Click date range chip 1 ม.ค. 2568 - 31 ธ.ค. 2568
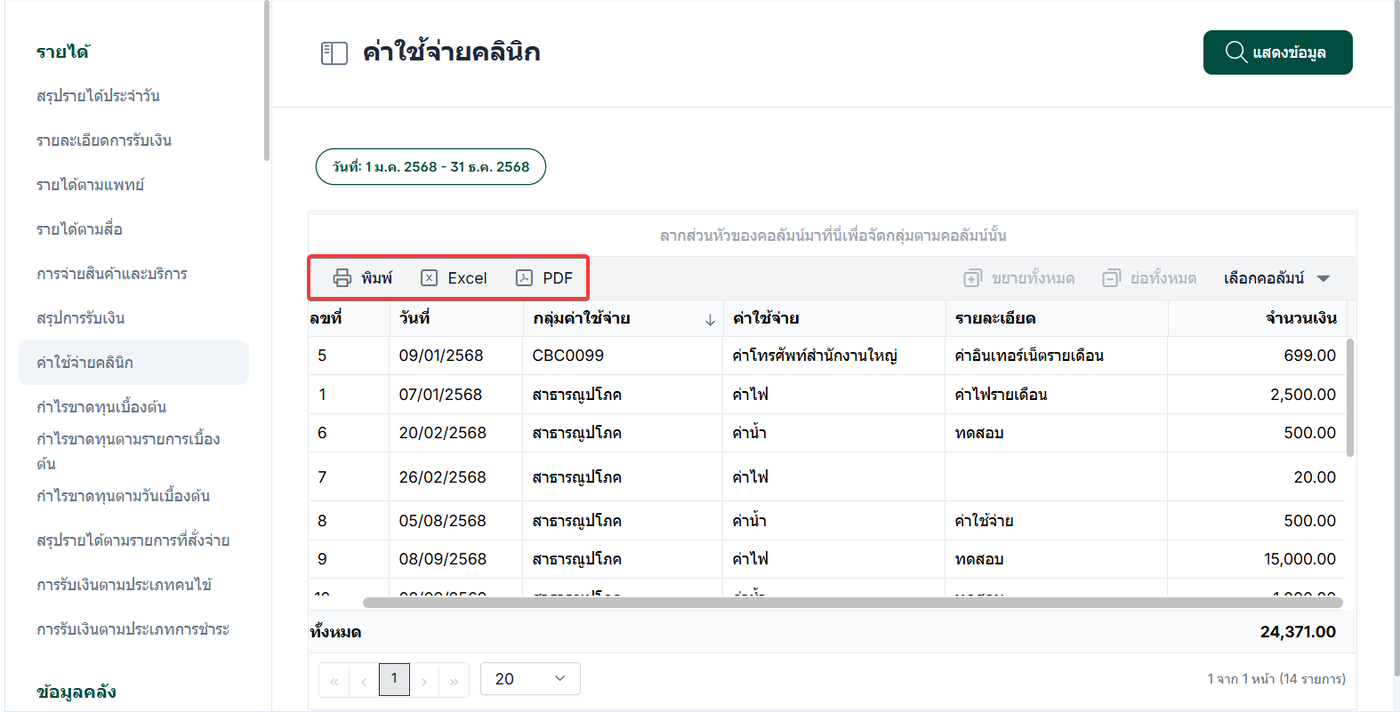Screen dimensions: 1400x712 [431, 167]
